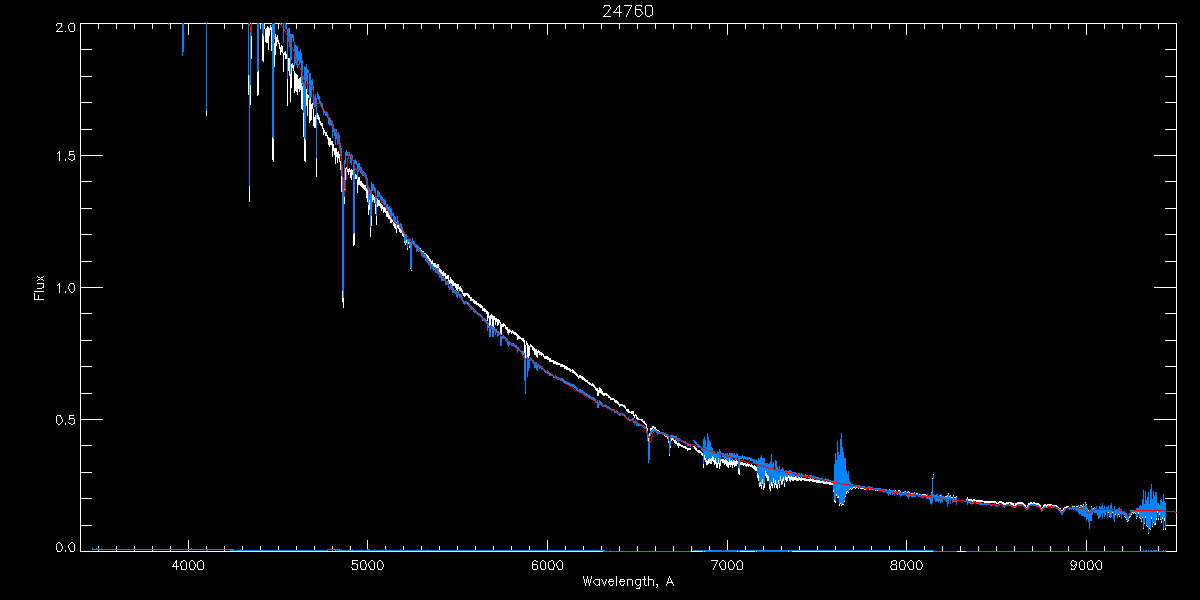Click the 5000 wavelength tick label
1200x600 pixels.
[368, 565]
